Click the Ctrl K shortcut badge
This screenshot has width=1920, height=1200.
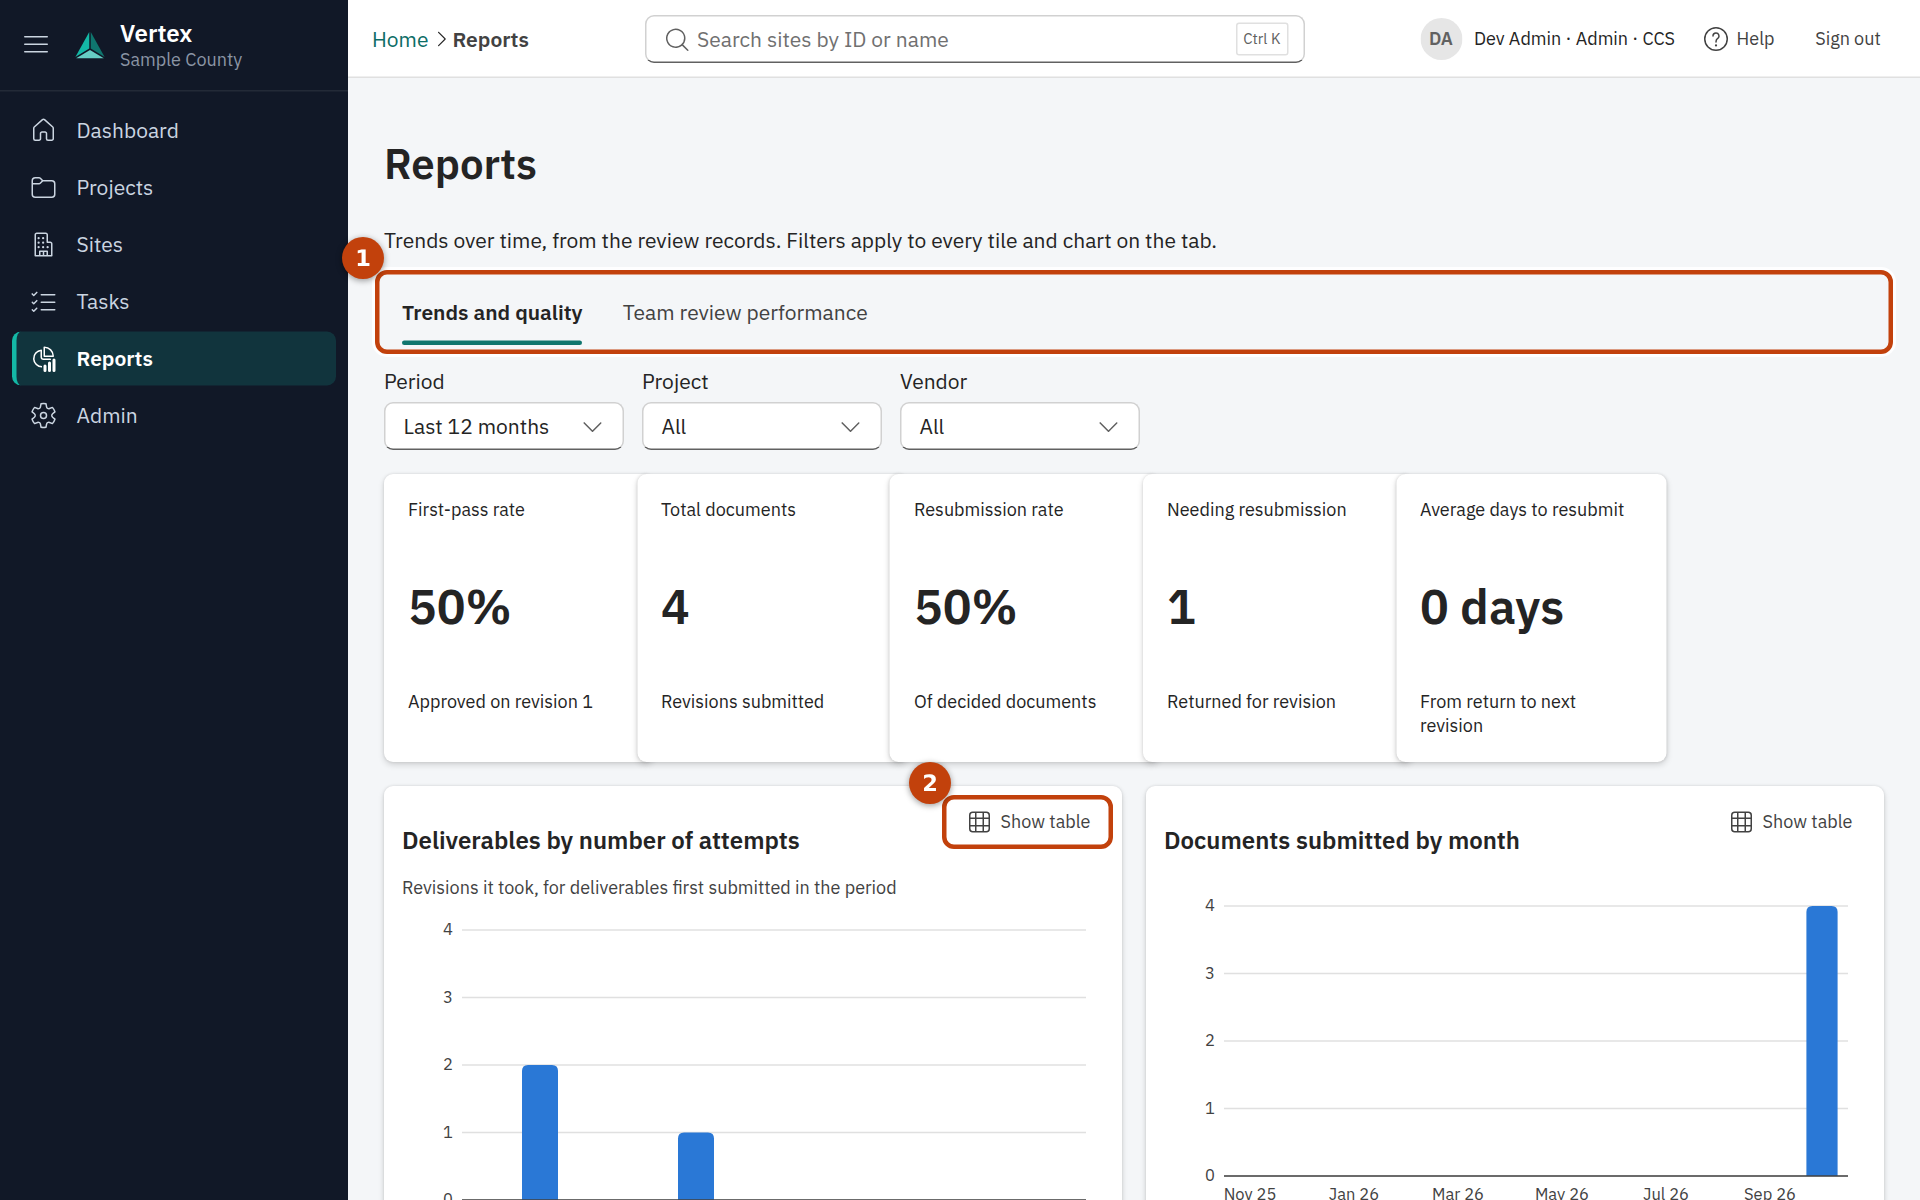pyautogui.click(x=1262, y=39)
